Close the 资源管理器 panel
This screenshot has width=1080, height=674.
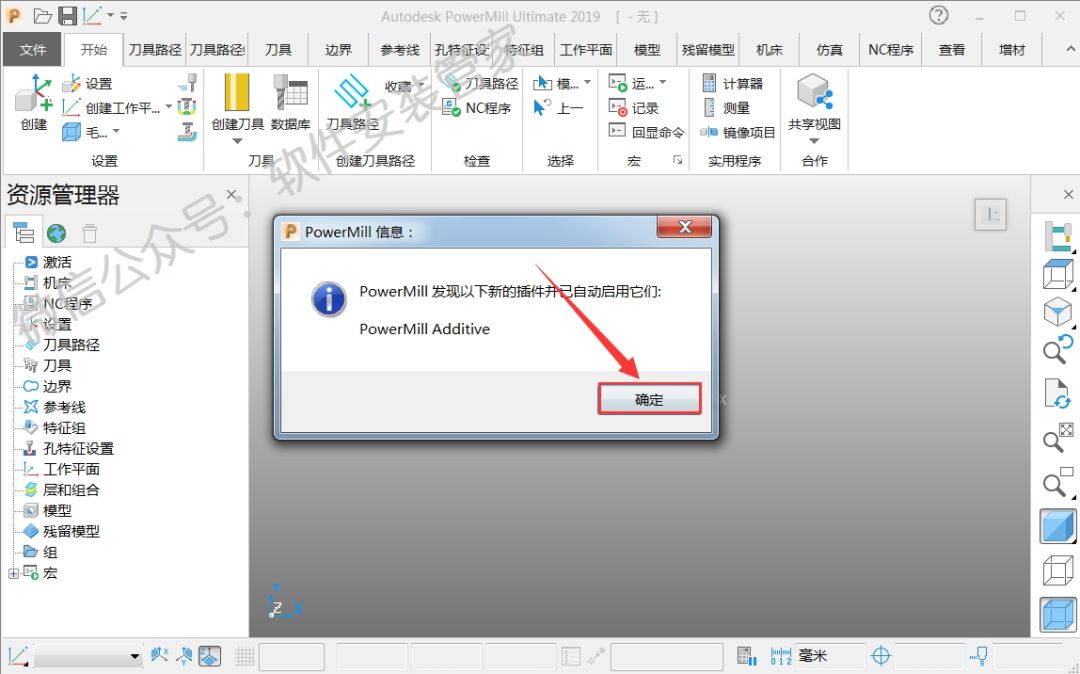(231, 195)
